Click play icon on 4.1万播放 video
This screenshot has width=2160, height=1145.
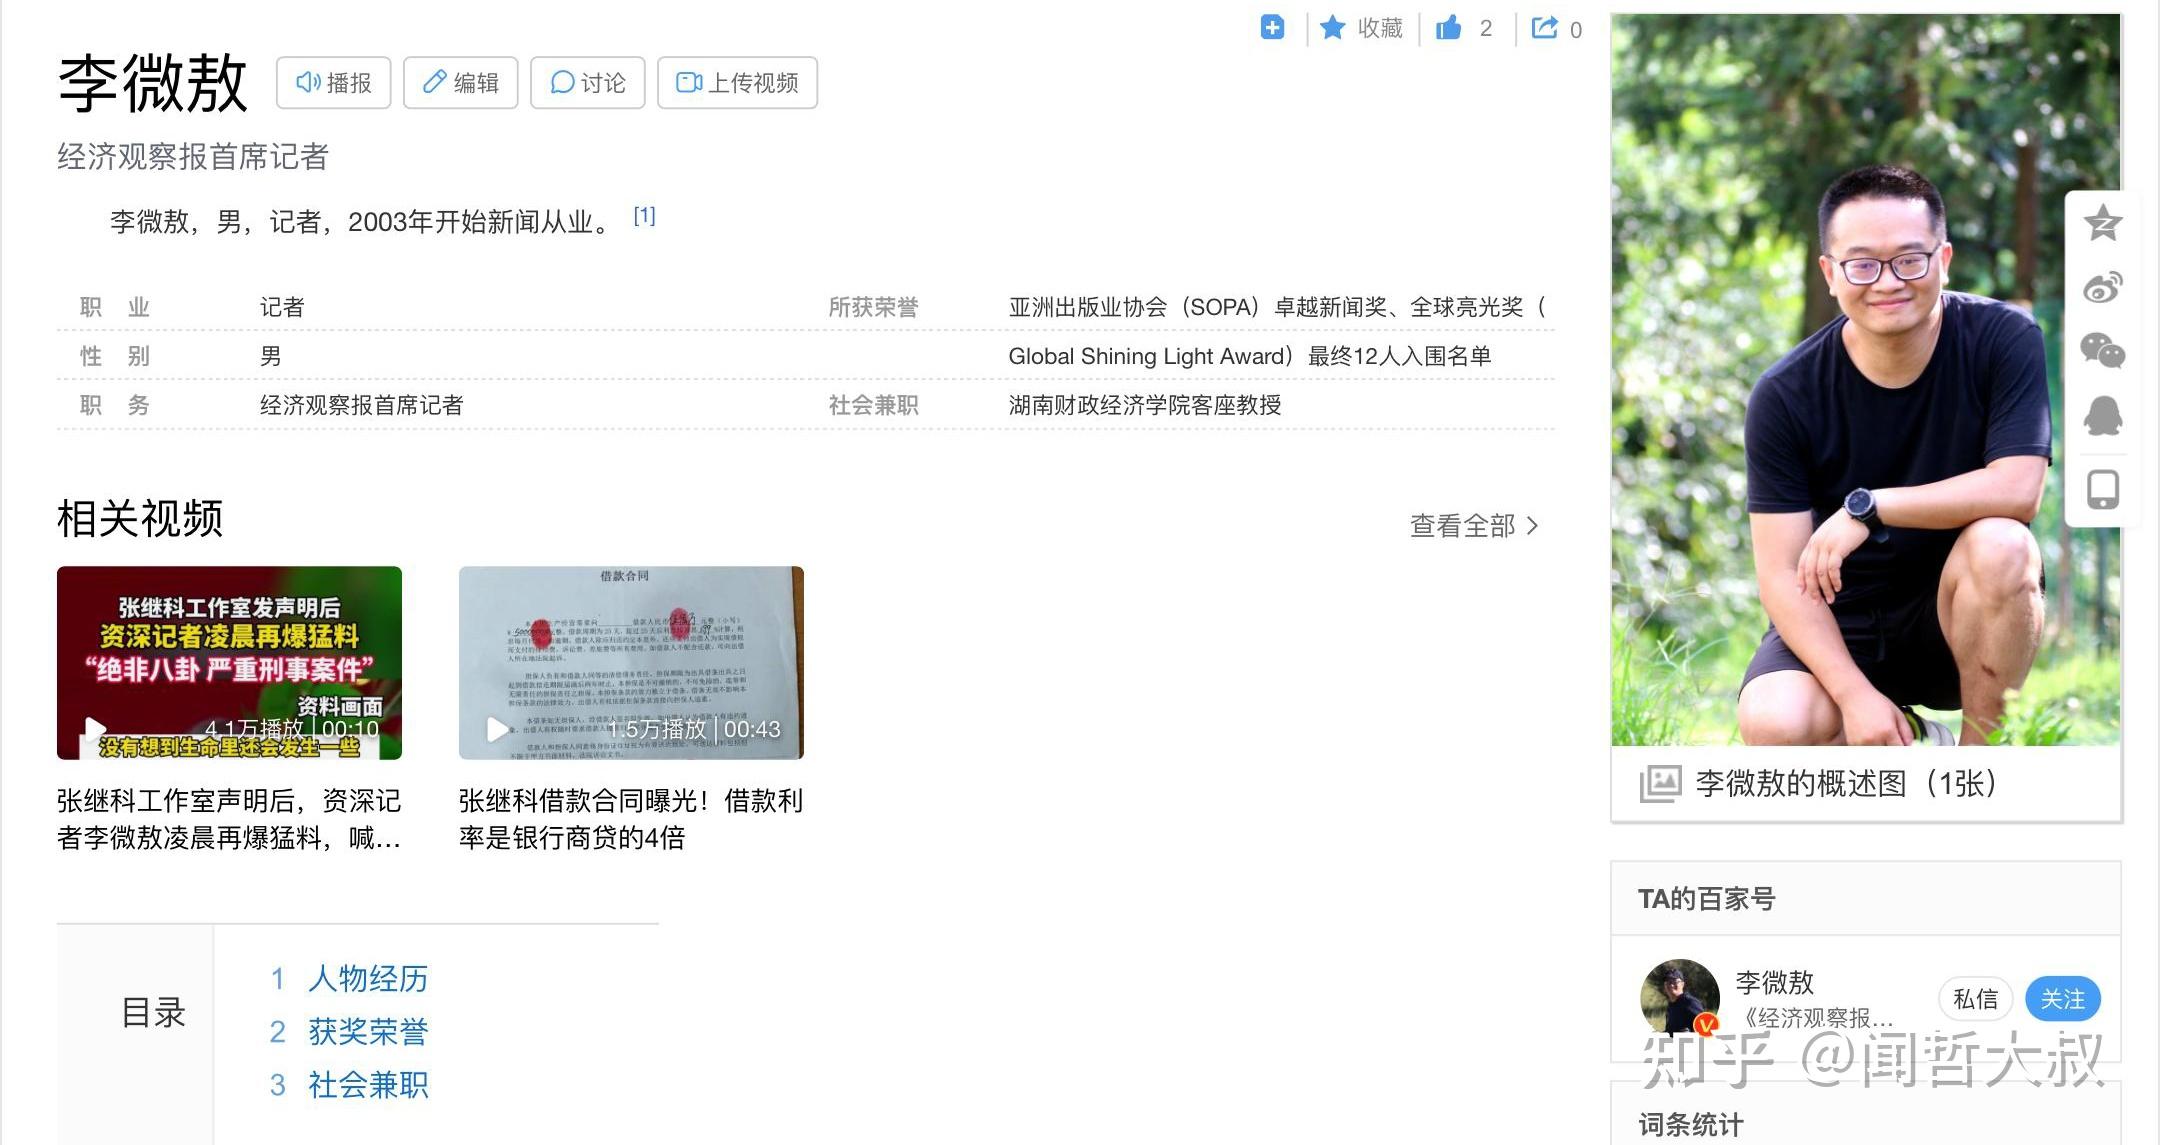pyautogui.click(x=95, y=729)
